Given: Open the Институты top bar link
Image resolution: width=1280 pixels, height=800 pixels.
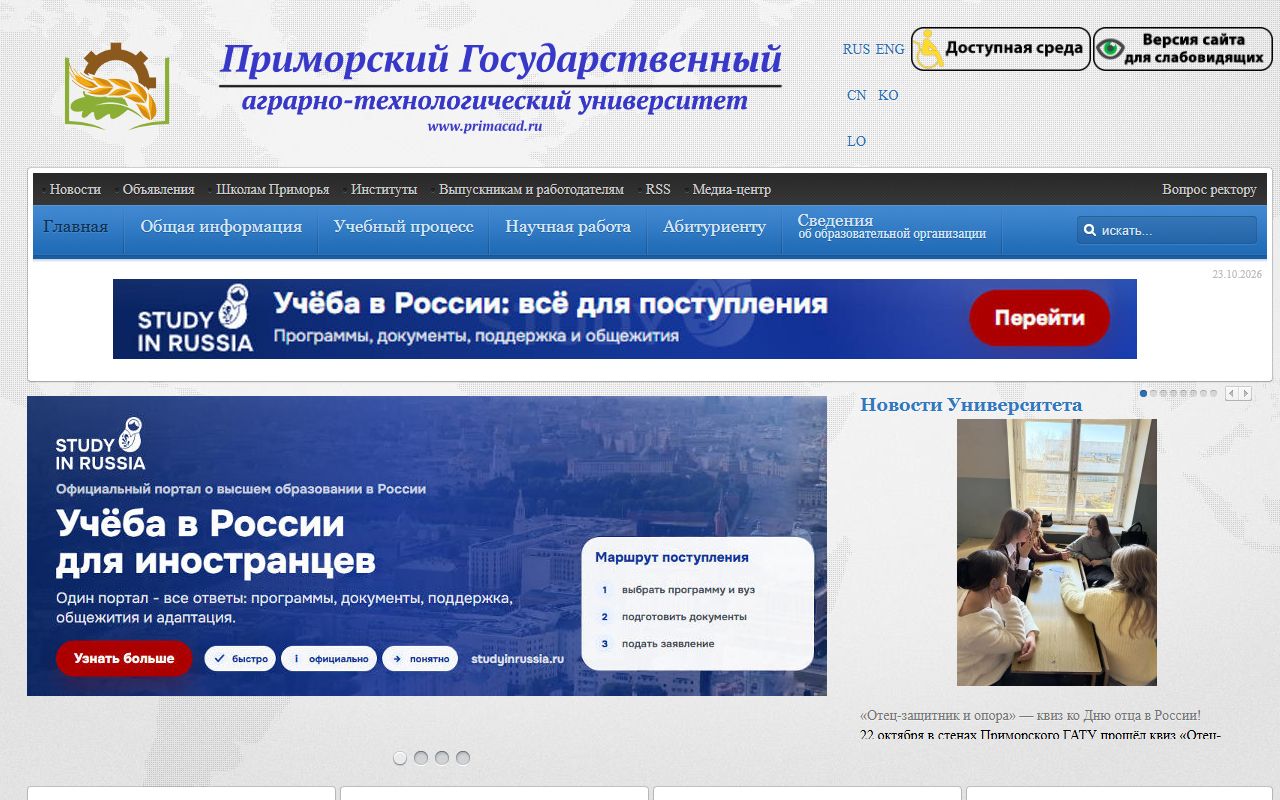Looking at the screenshot, I should [x=384, y=190].
